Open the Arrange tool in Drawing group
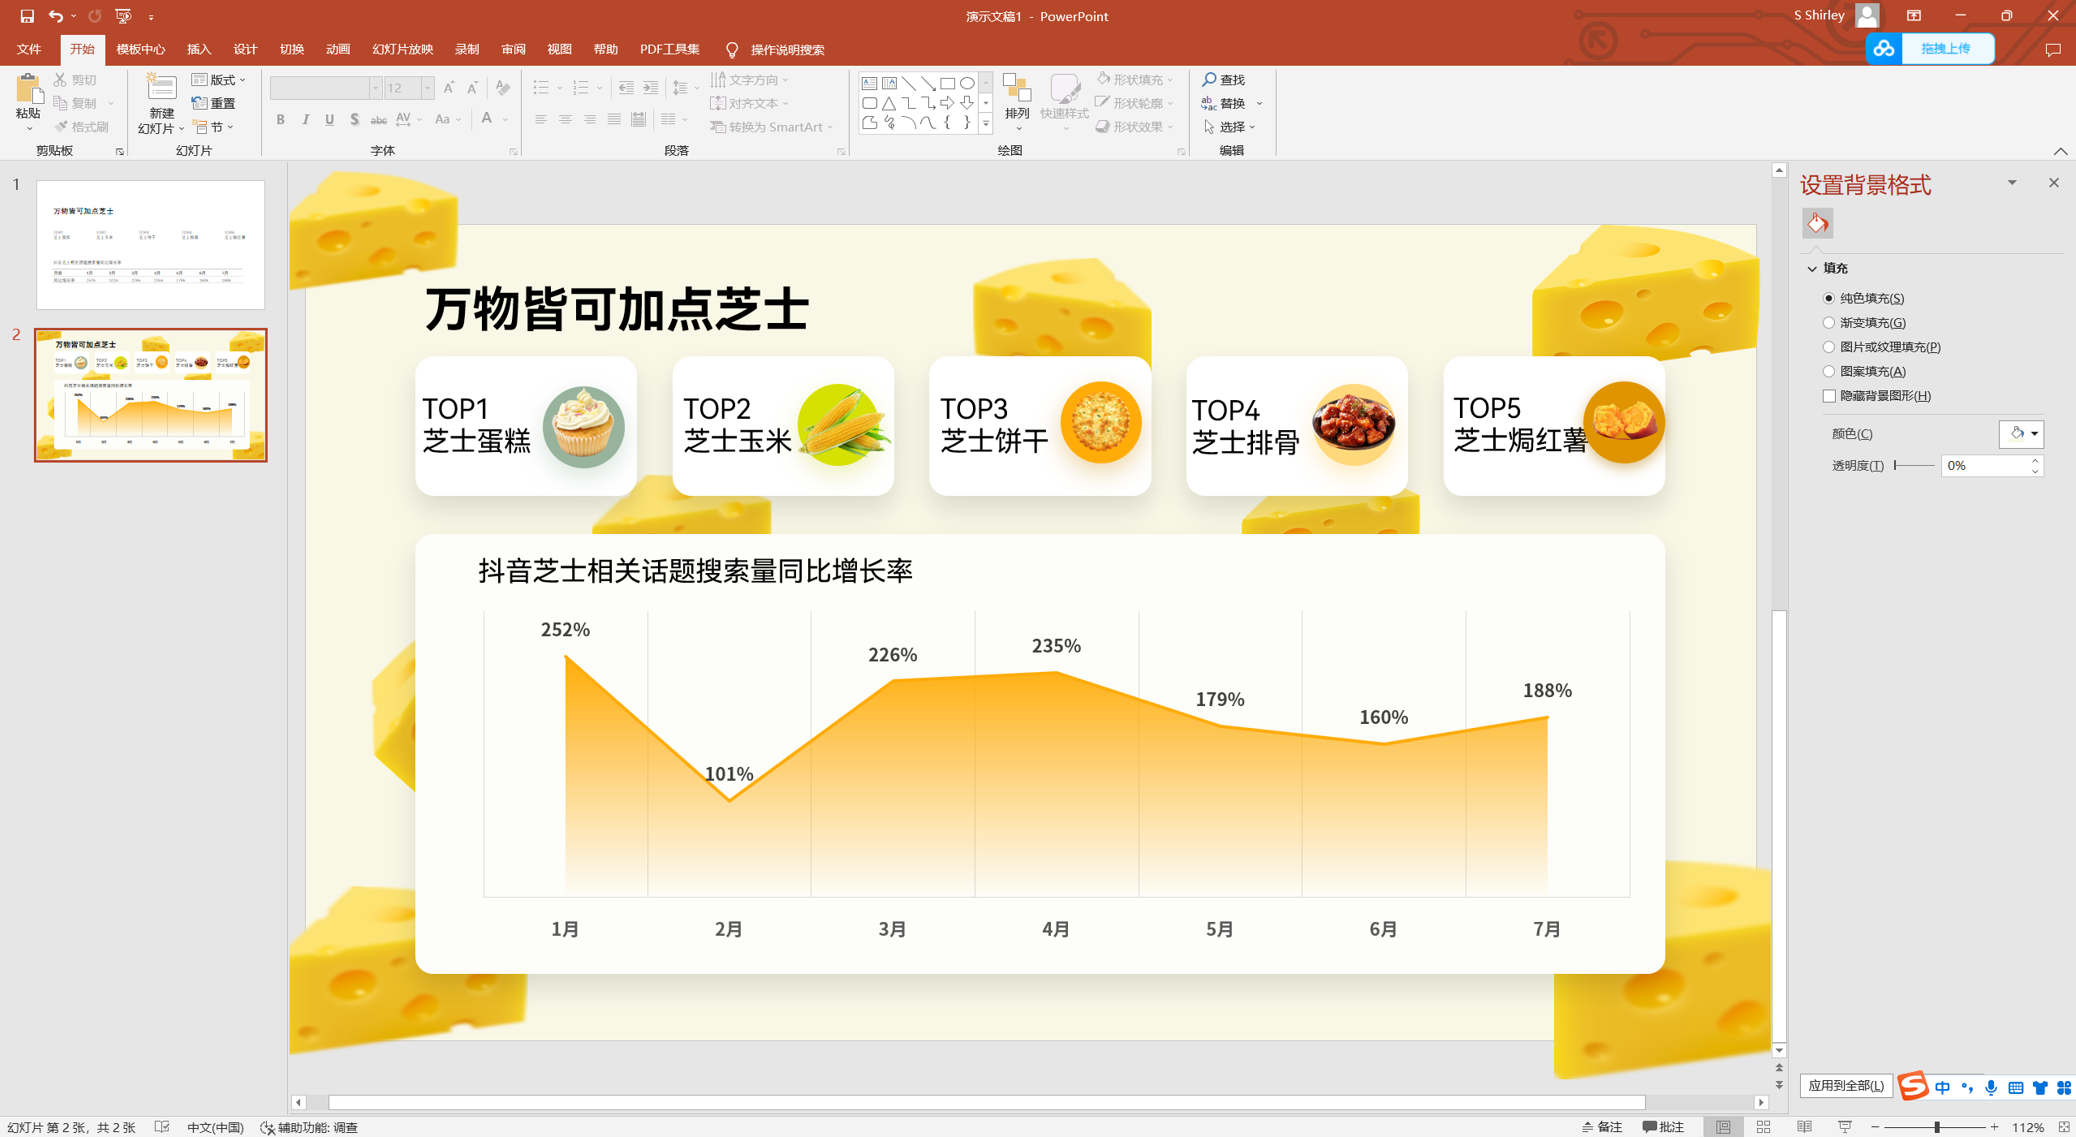This screenshot has width=2076, height=1139. (1017, 101)
